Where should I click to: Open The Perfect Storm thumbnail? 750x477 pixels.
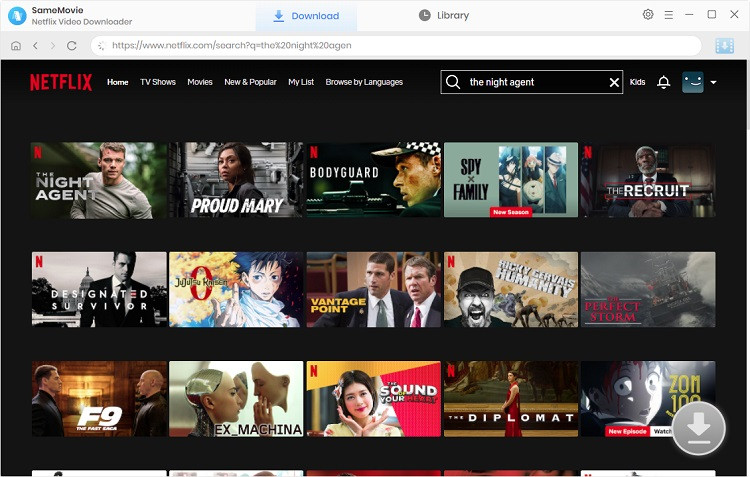(x=648, y=289)
